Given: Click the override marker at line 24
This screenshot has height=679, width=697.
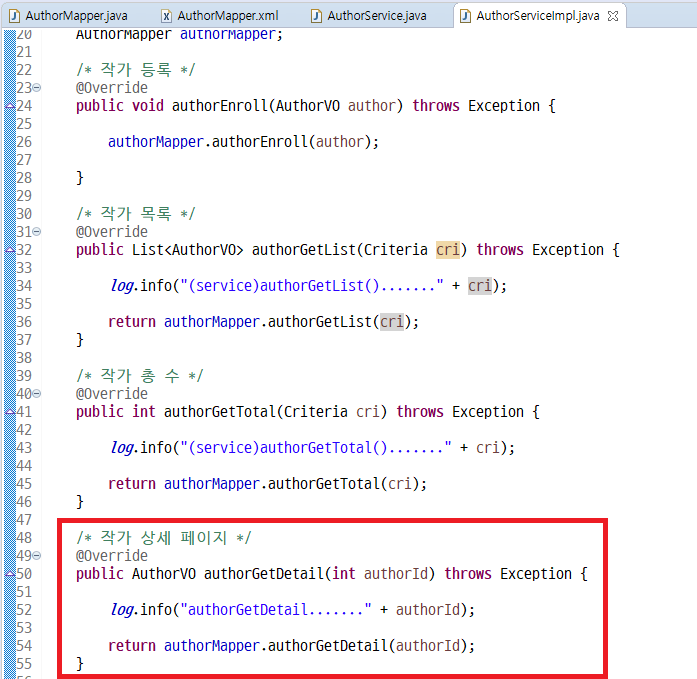Looking at the screenshot, I should pos(10,106).
